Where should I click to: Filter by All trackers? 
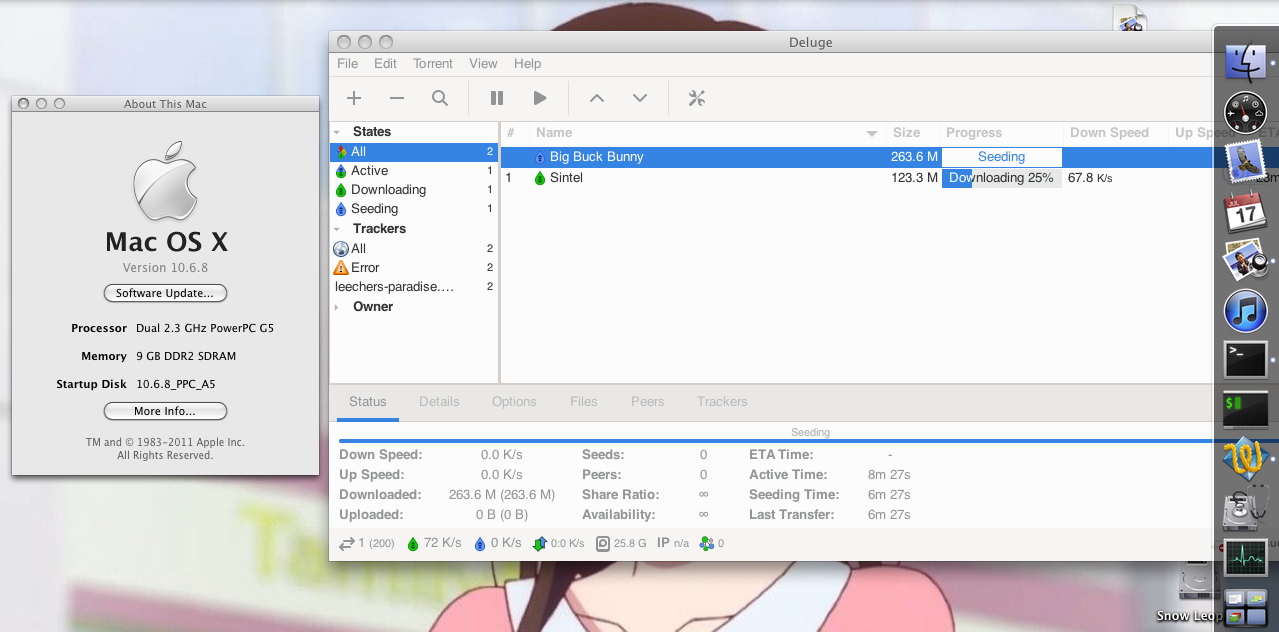point(414,248)
